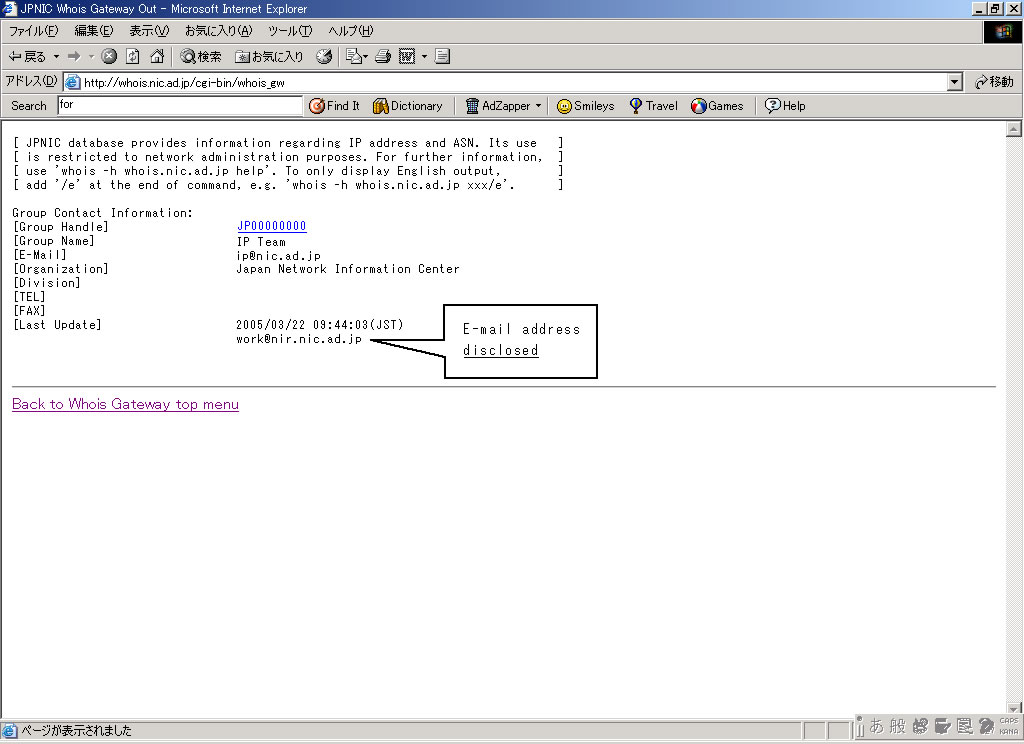The height and width of the screenshot is (744, 1024).
Task: Click the IME dictionary properties icon
Action: (965, 726)
